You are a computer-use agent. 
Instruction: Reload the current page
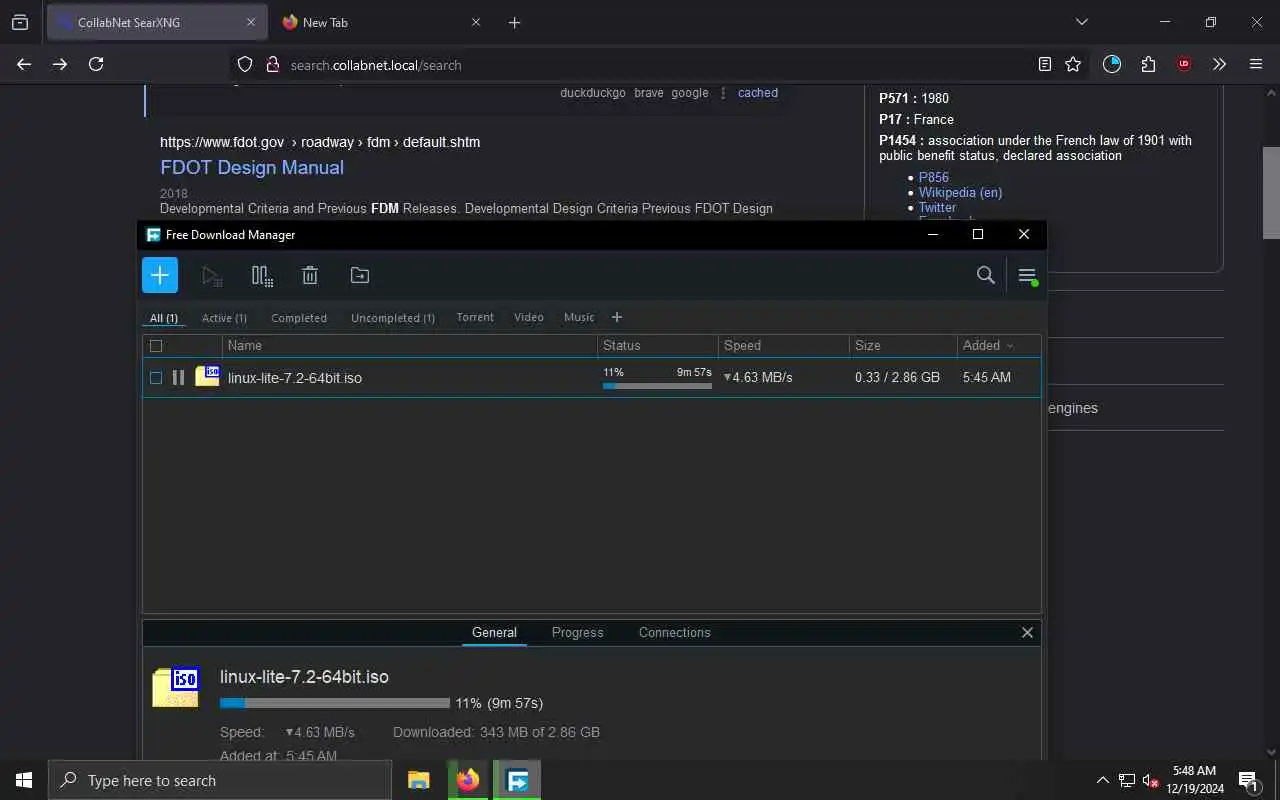coord(96,64)
